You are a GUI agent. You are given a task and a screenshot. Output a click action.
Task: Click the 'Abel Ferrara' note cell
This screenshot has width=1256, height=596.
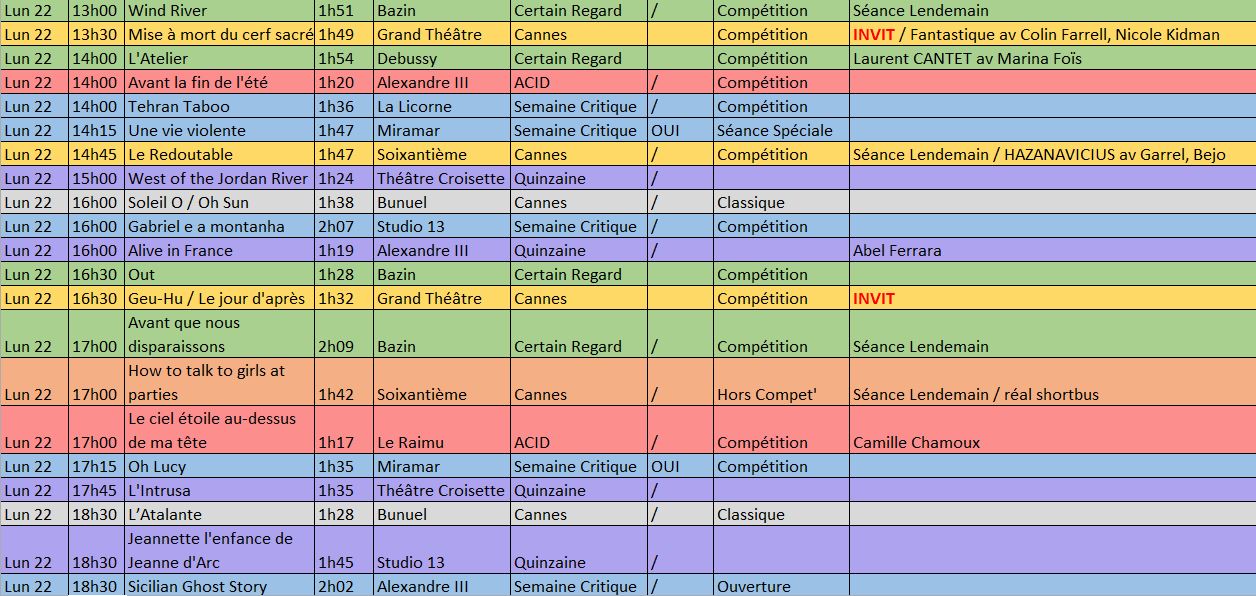pyautogui.click(x=897, y=251)
